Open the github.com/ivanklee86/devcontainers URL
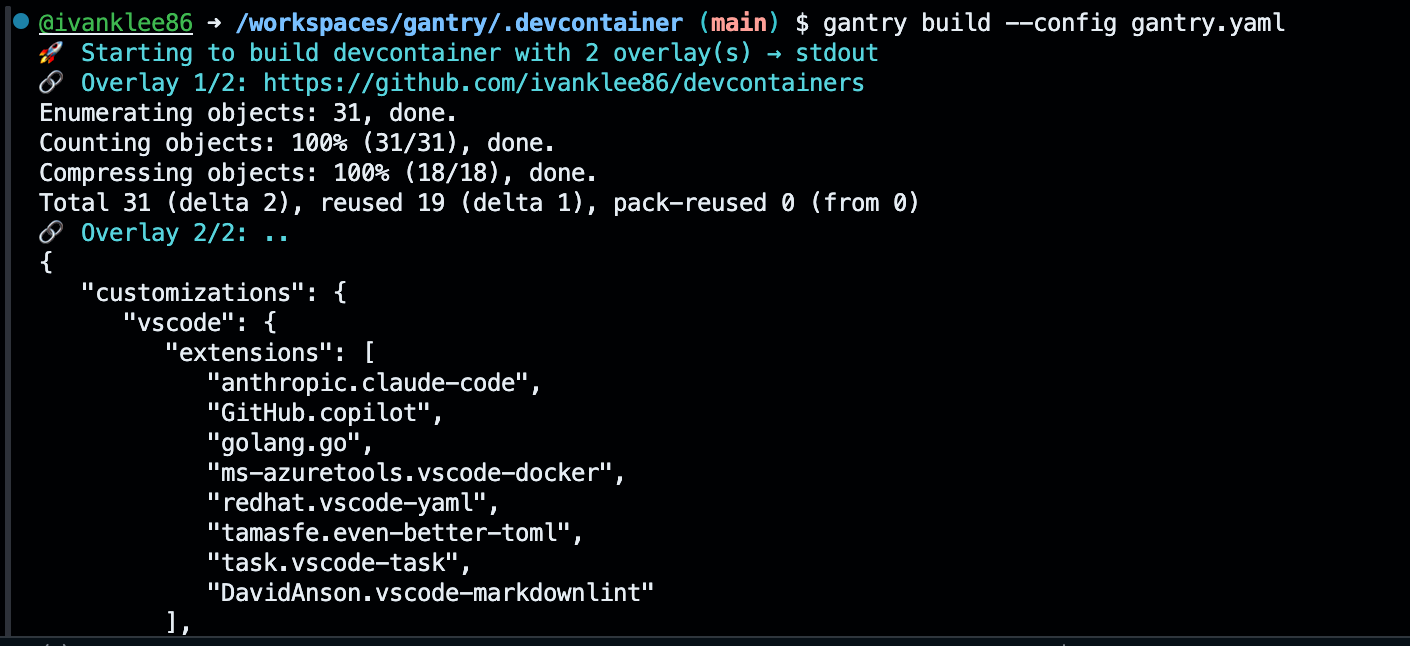The image size is (1410, 646). [x=563, y=83]
